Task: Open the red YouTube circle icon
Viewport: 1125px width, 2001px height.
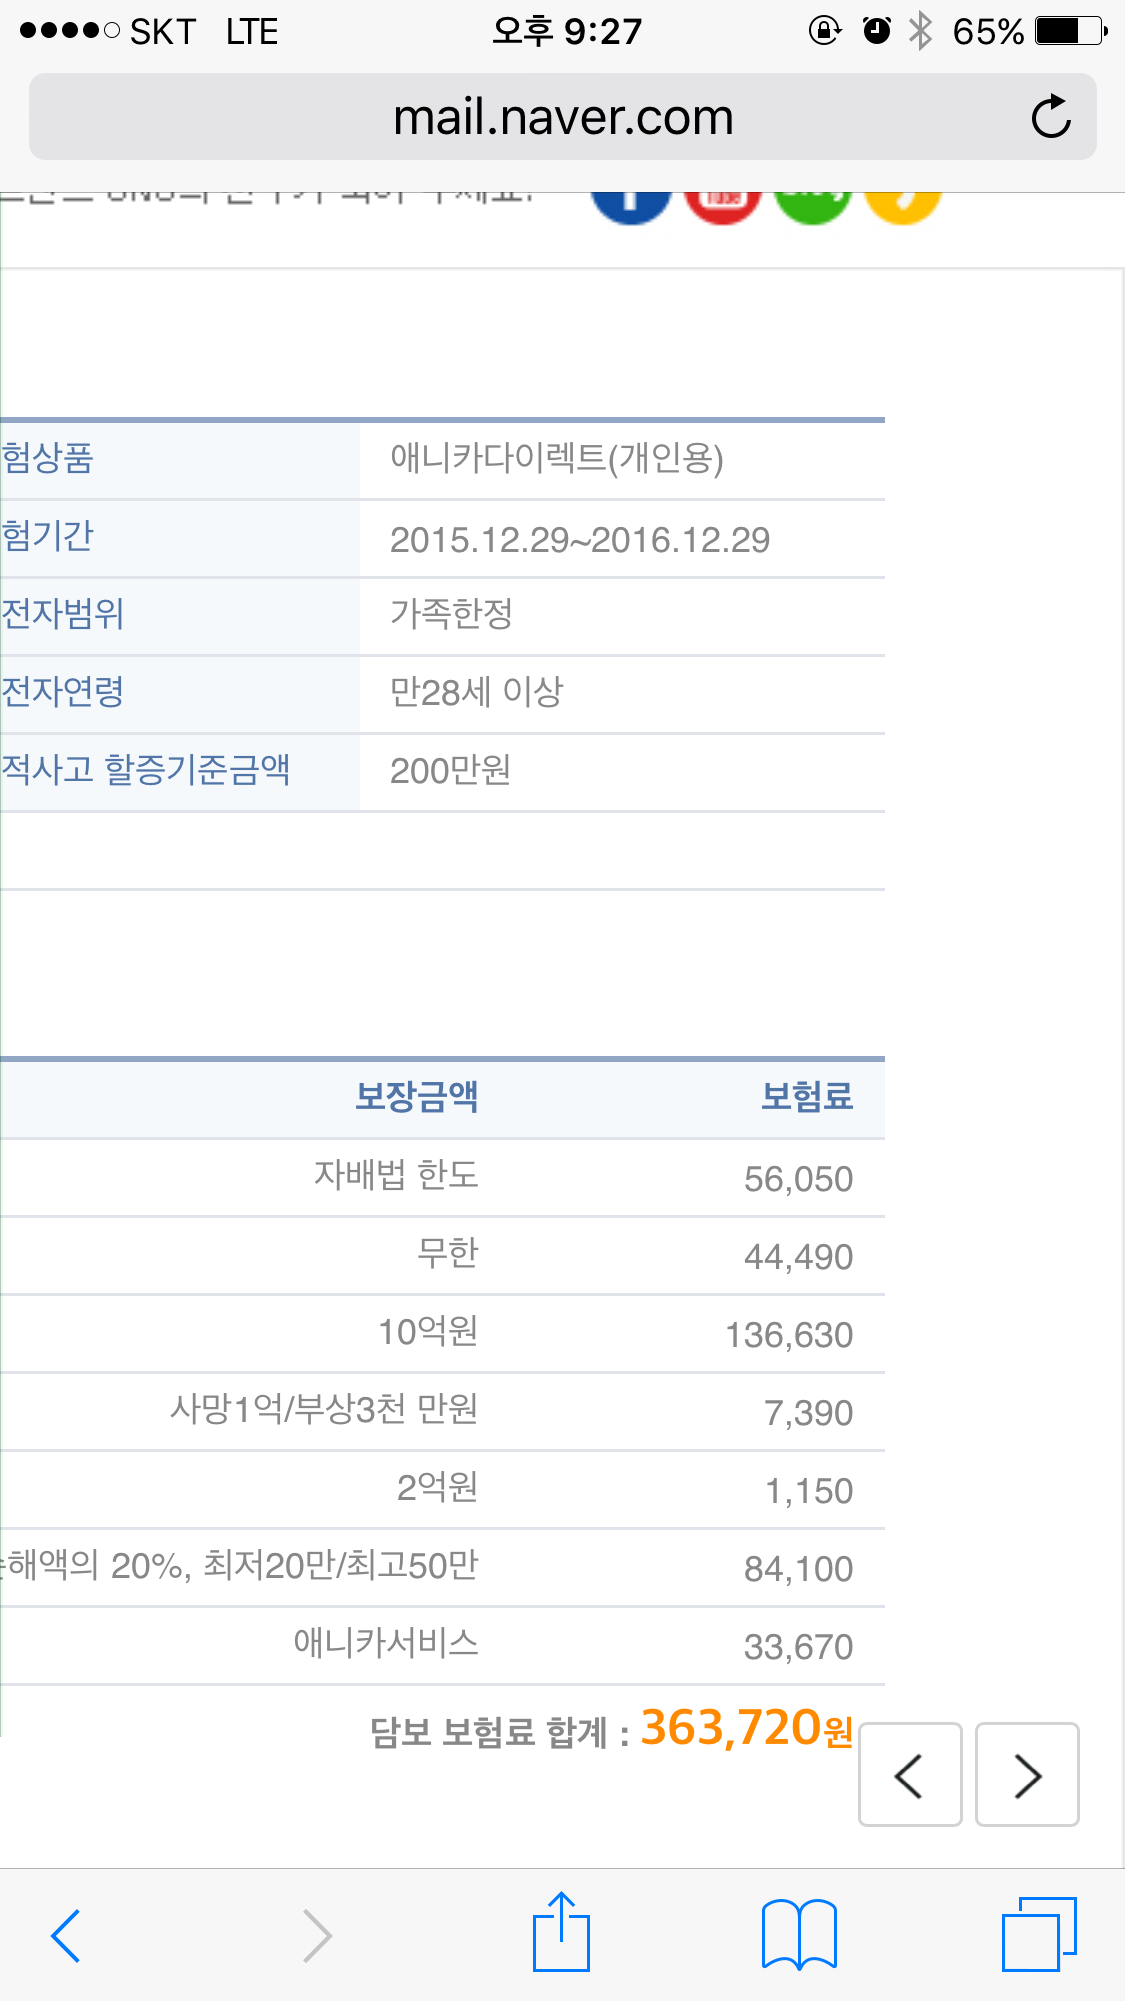Action: click(x=722, y=204)
